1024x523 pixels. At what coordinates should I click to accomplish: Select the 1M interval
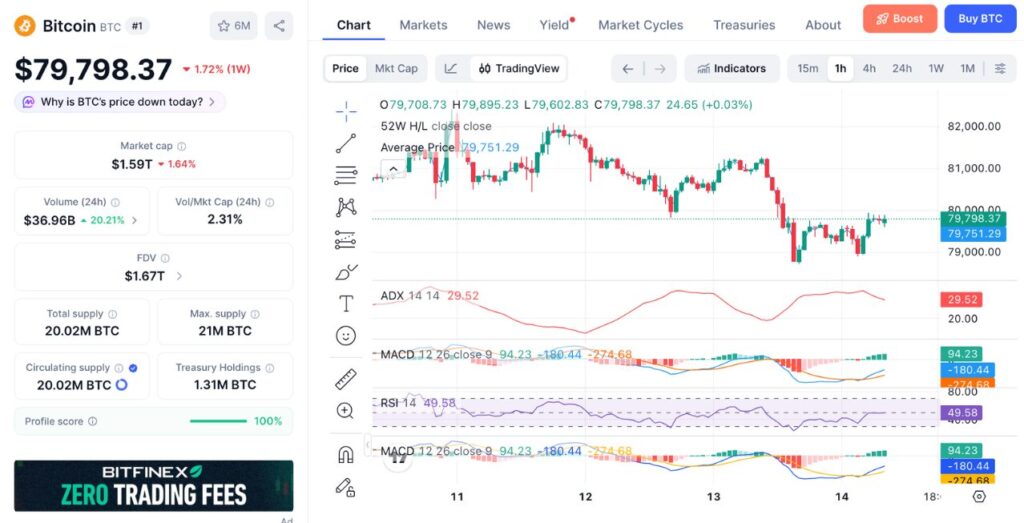[x=967, y=69]
